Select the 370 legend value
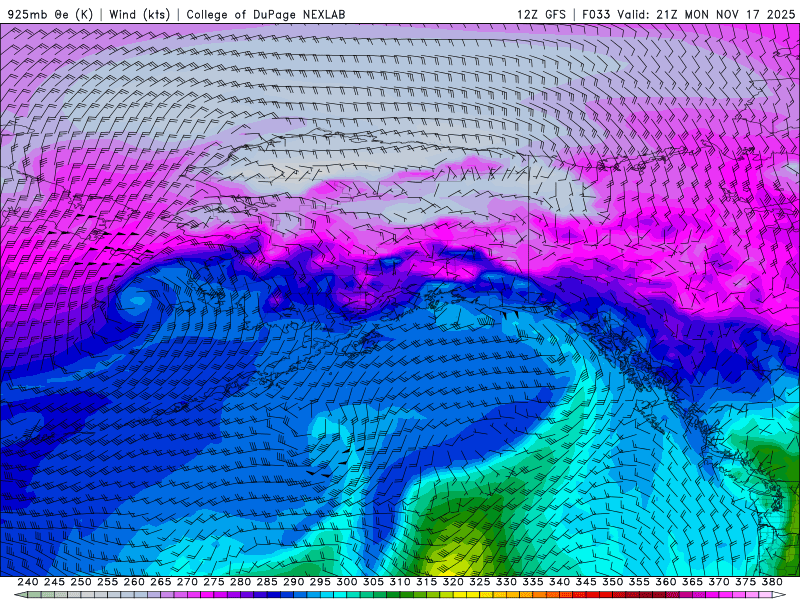The height and width of the screenshot is (600, 800). [x=719, y=582]
